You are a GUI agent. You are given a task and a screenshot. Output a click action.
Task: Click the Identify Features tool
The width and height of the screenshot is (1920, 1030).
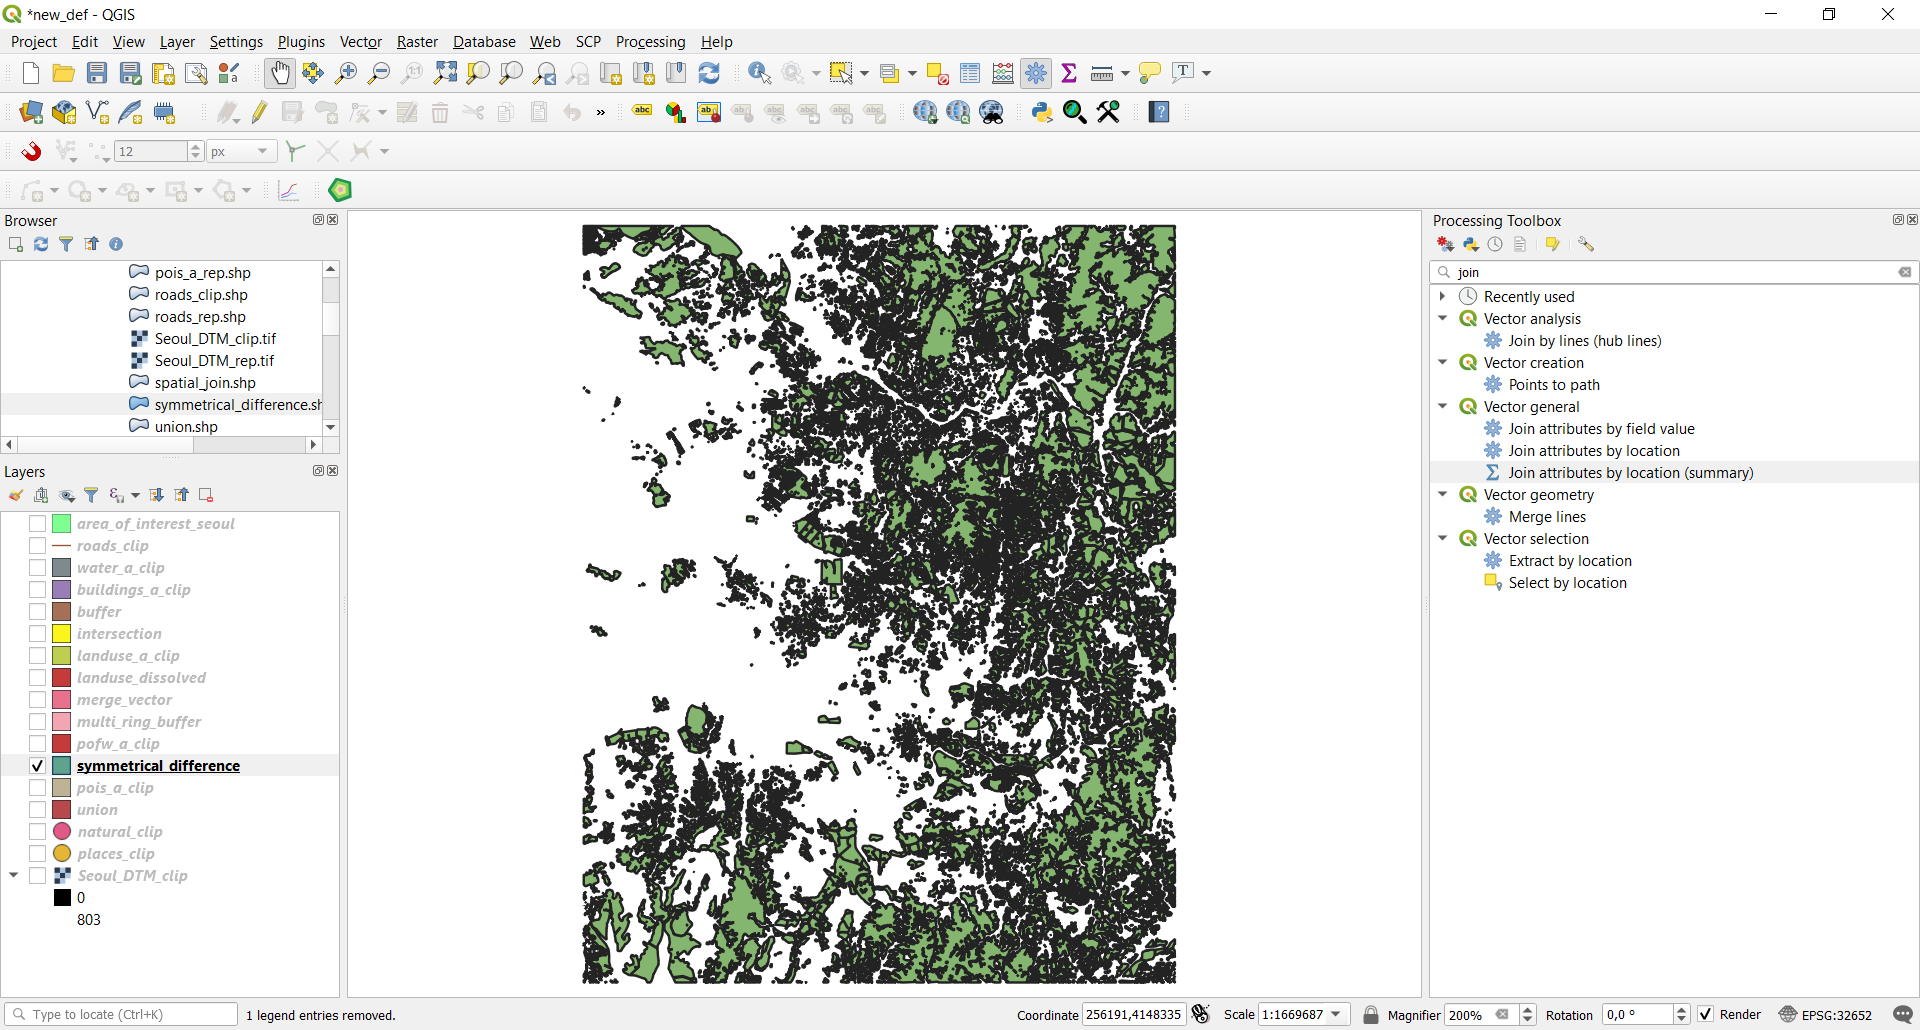coord(759,73)
